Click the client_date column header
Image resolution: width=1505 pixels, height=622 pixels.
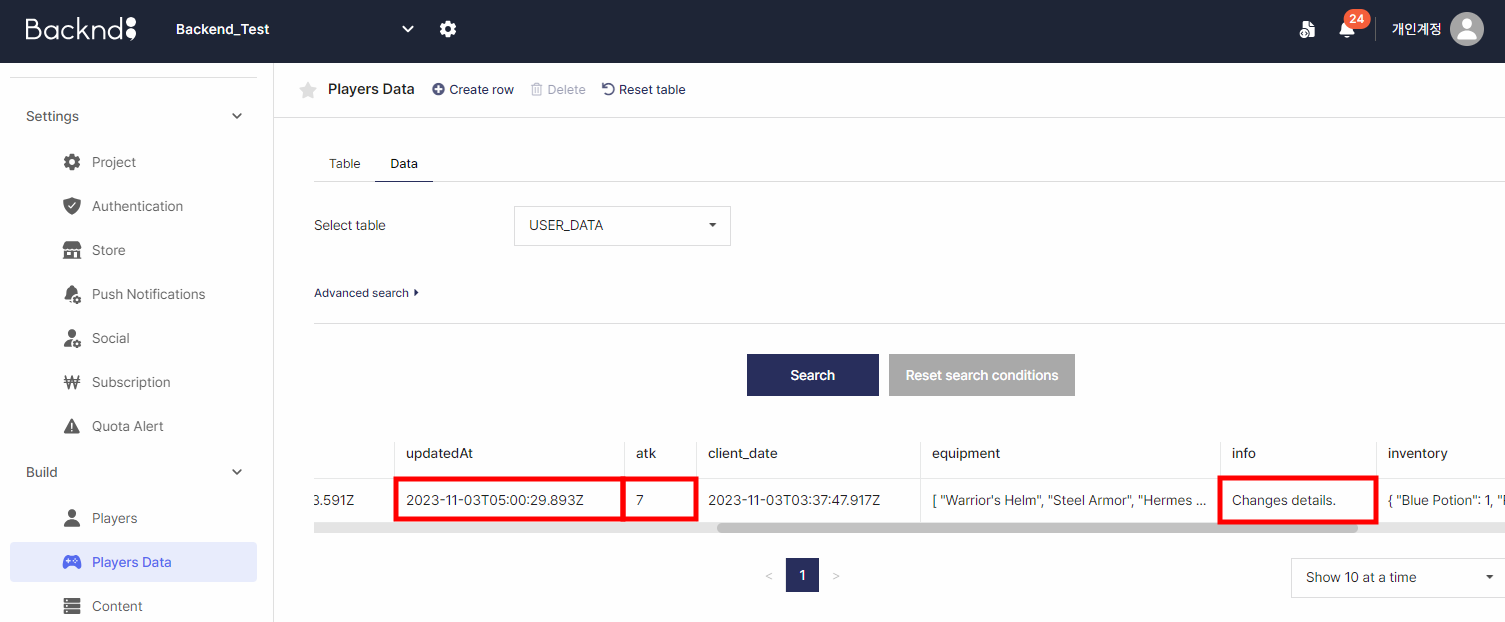click(808, 454)
